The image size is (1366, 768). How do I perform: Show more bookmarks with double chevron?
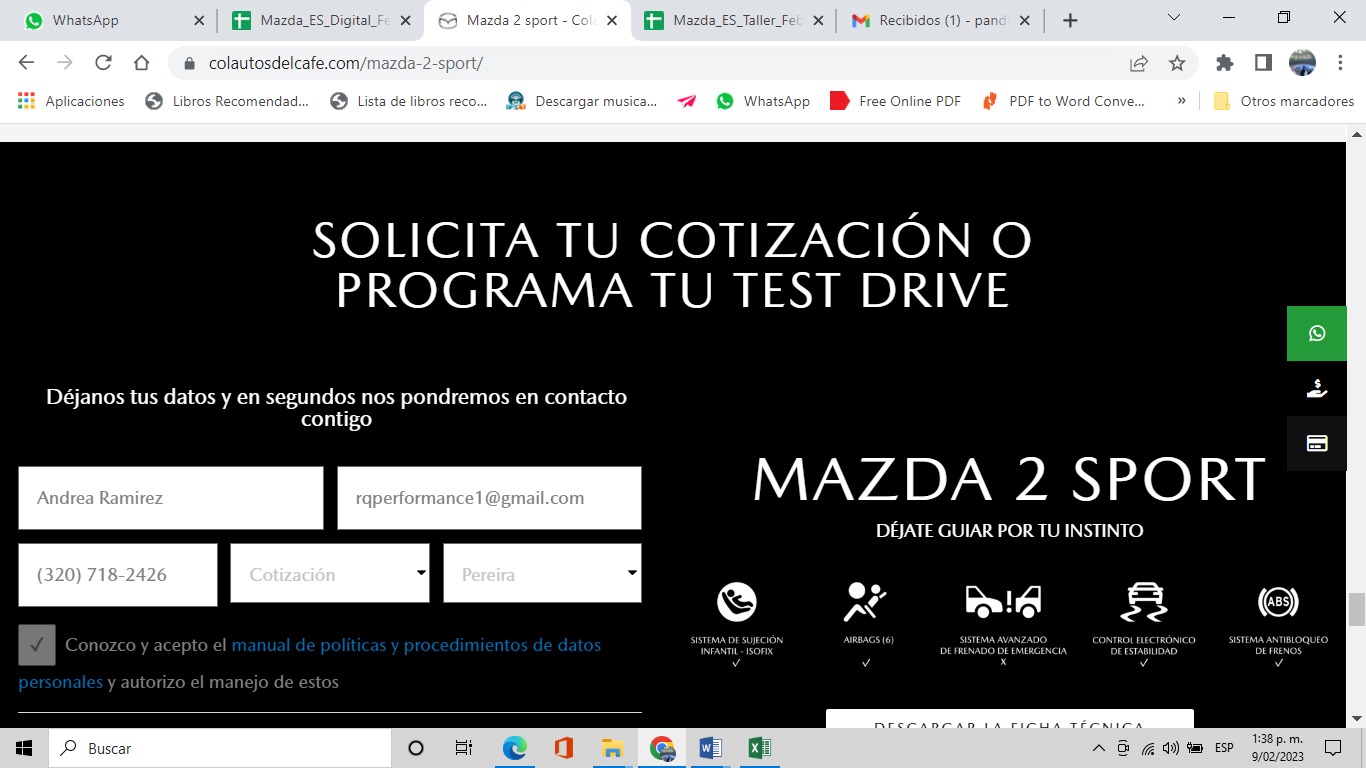tap(1182, 101)
